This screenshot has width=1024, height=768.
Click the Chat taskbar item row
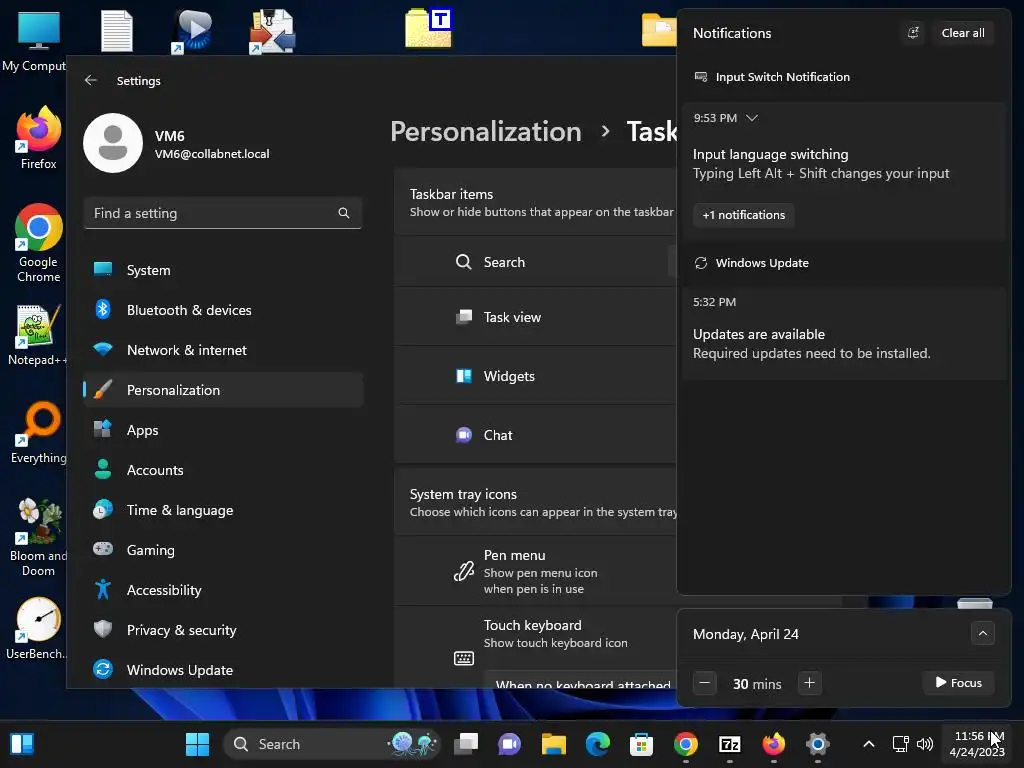pos(535,435)
